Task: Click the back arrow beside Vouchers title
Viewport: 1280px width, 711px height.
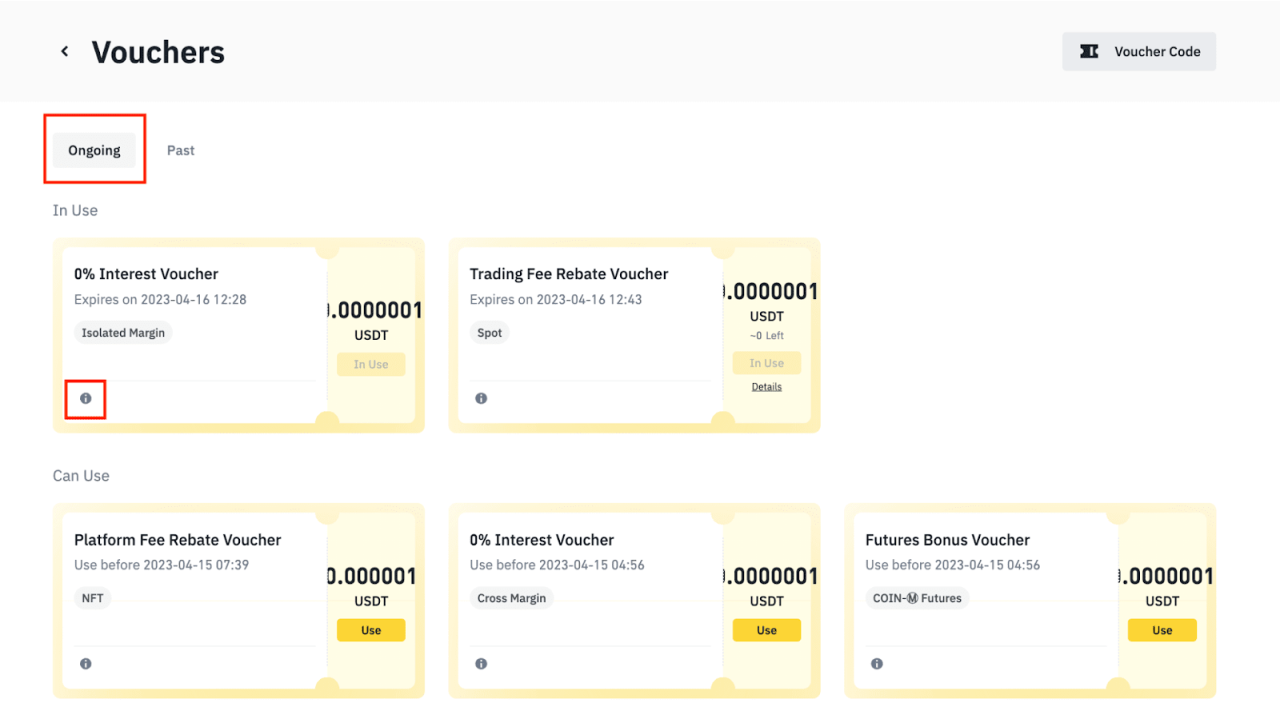Action: 64,51
